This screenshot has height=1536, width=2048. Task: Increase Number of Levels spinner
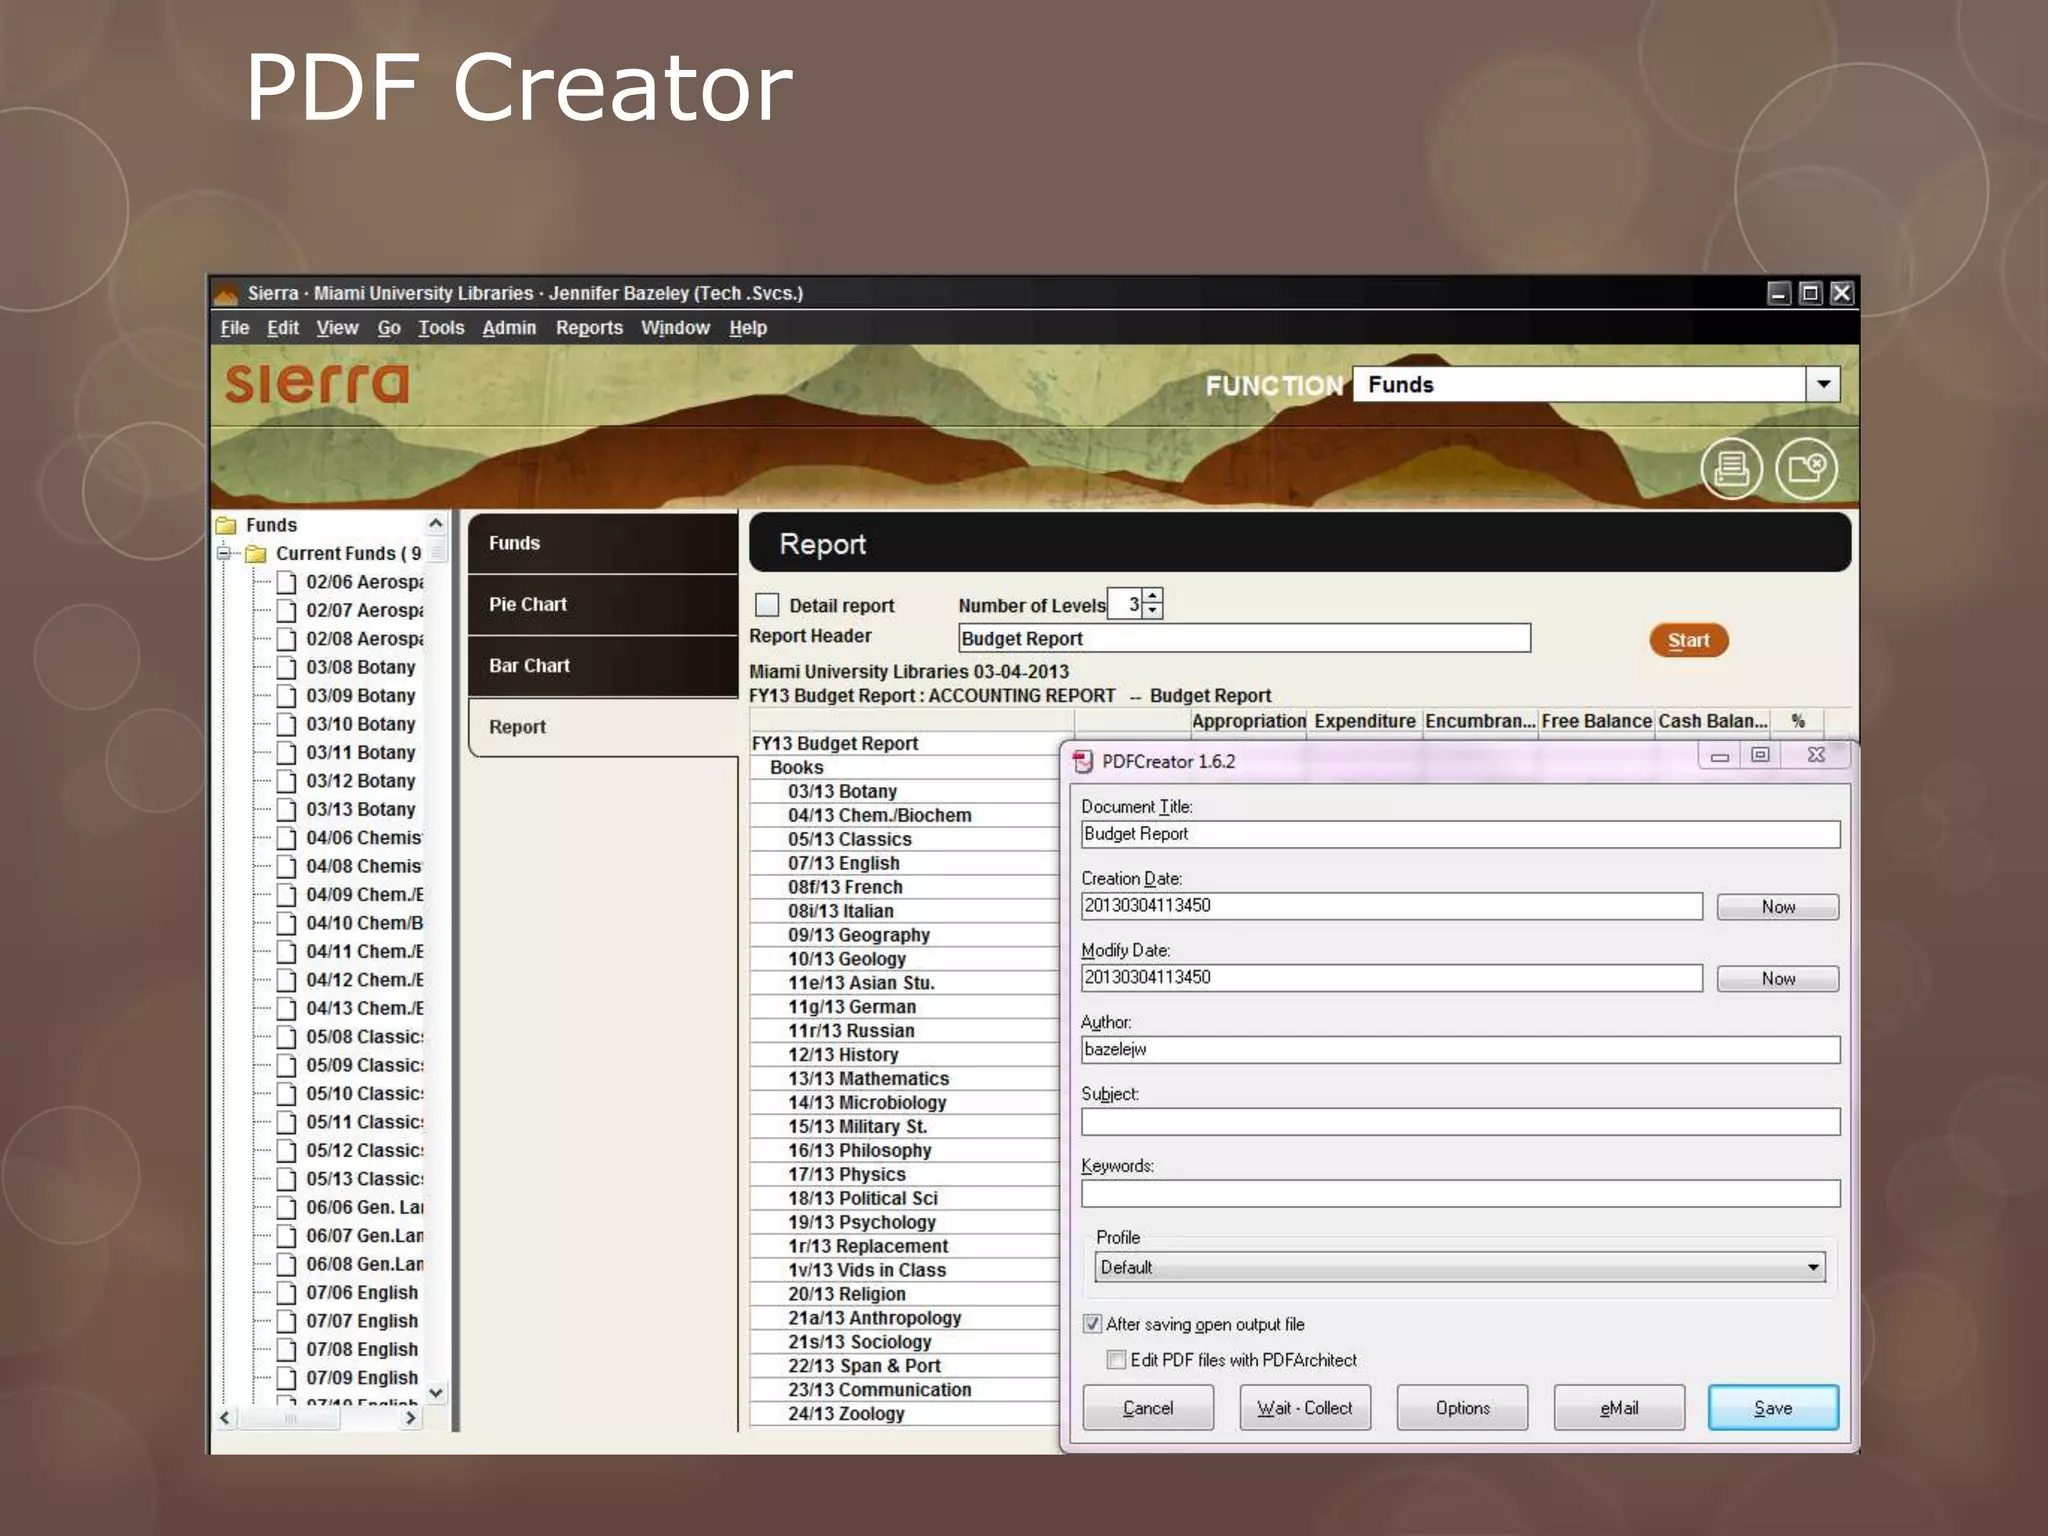click(1153, 596)
